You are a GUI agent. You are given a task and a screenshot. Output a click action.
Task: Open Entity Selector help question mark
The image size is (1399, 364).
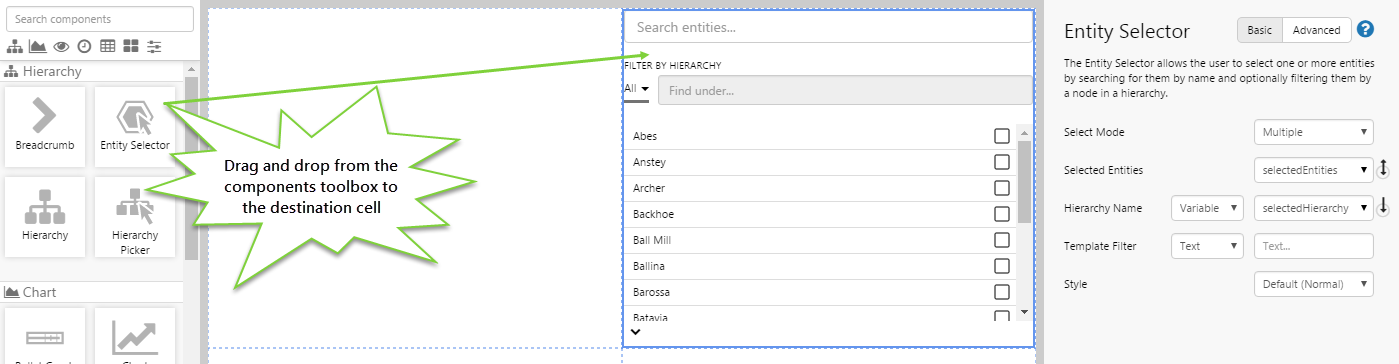pyautogui.click(x=1366, y=30)
